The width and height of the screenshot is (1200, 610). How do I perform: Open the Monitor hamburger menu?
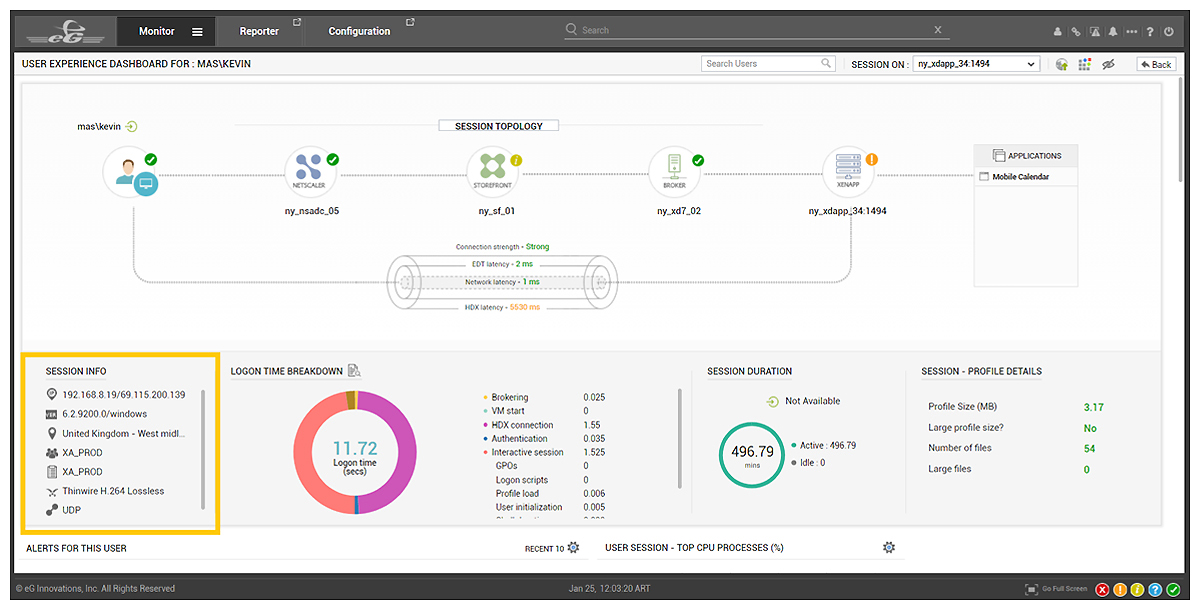(197, 31)
